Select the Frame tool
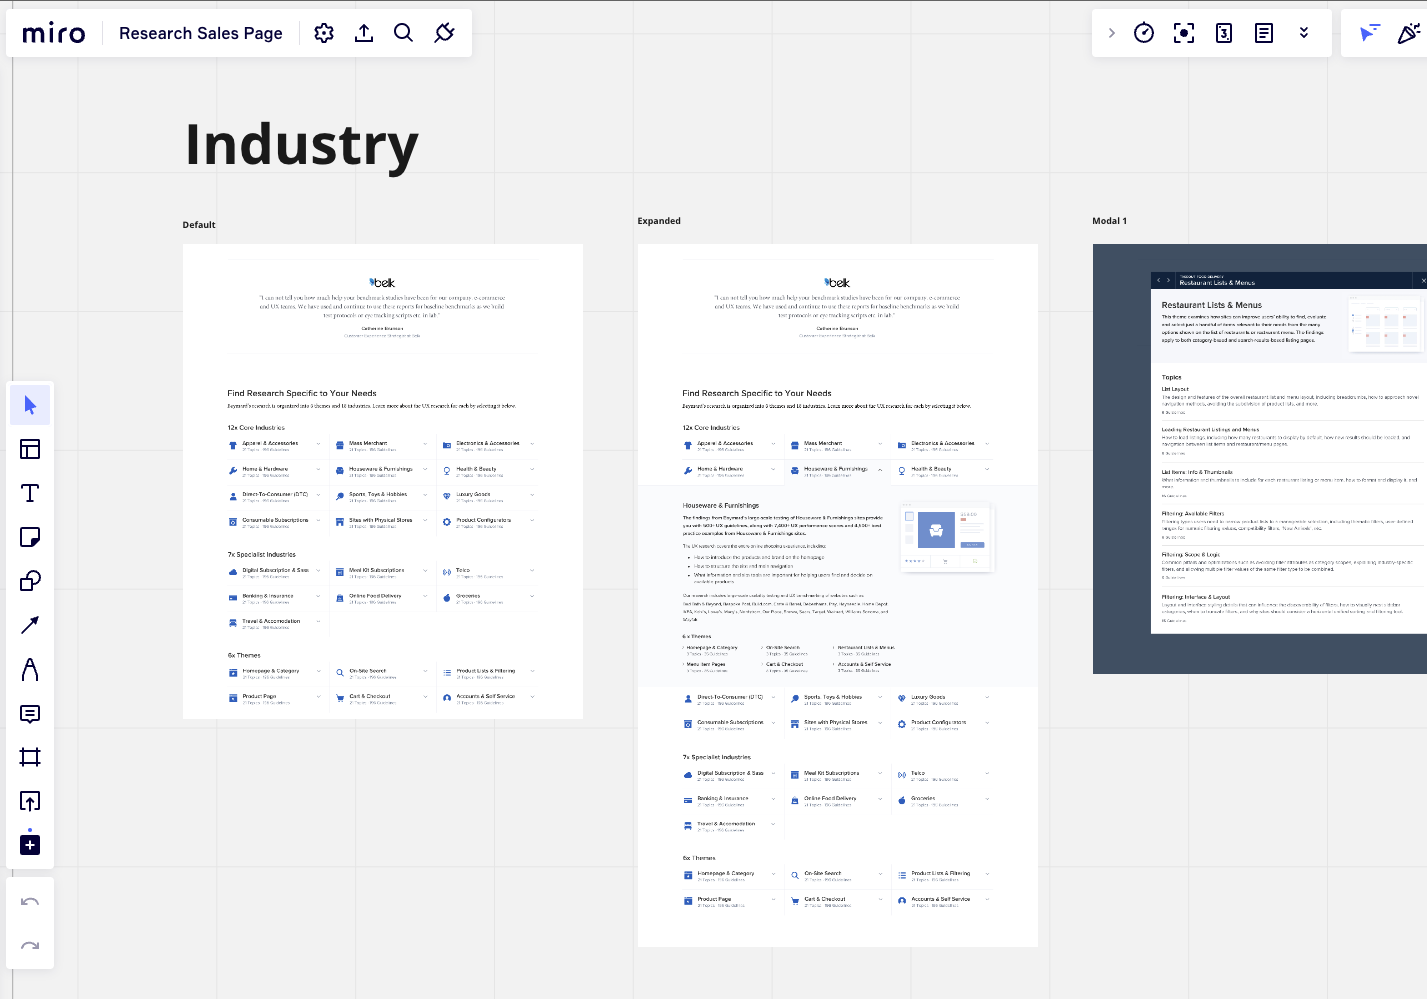The height and width of the screenshot is (999, 1427). (x=30, y=757)
